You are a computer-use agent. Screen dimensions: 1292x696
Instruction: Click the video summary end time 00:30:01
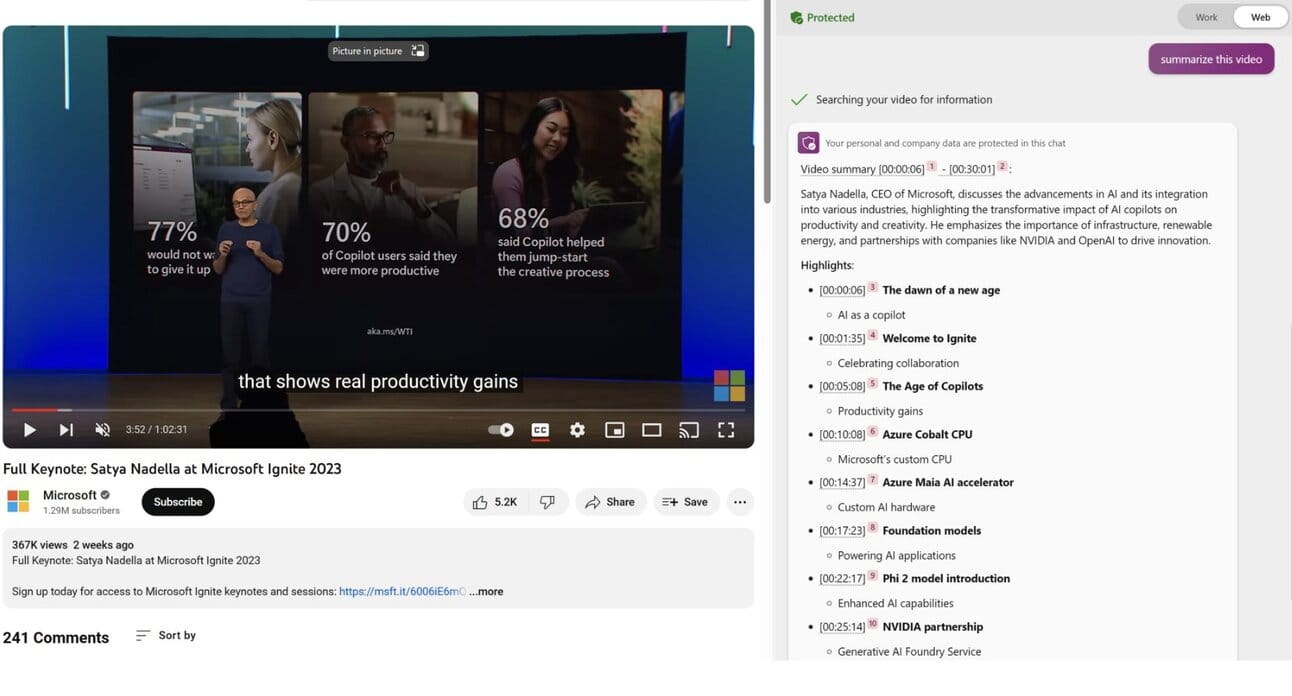point(971,170)
